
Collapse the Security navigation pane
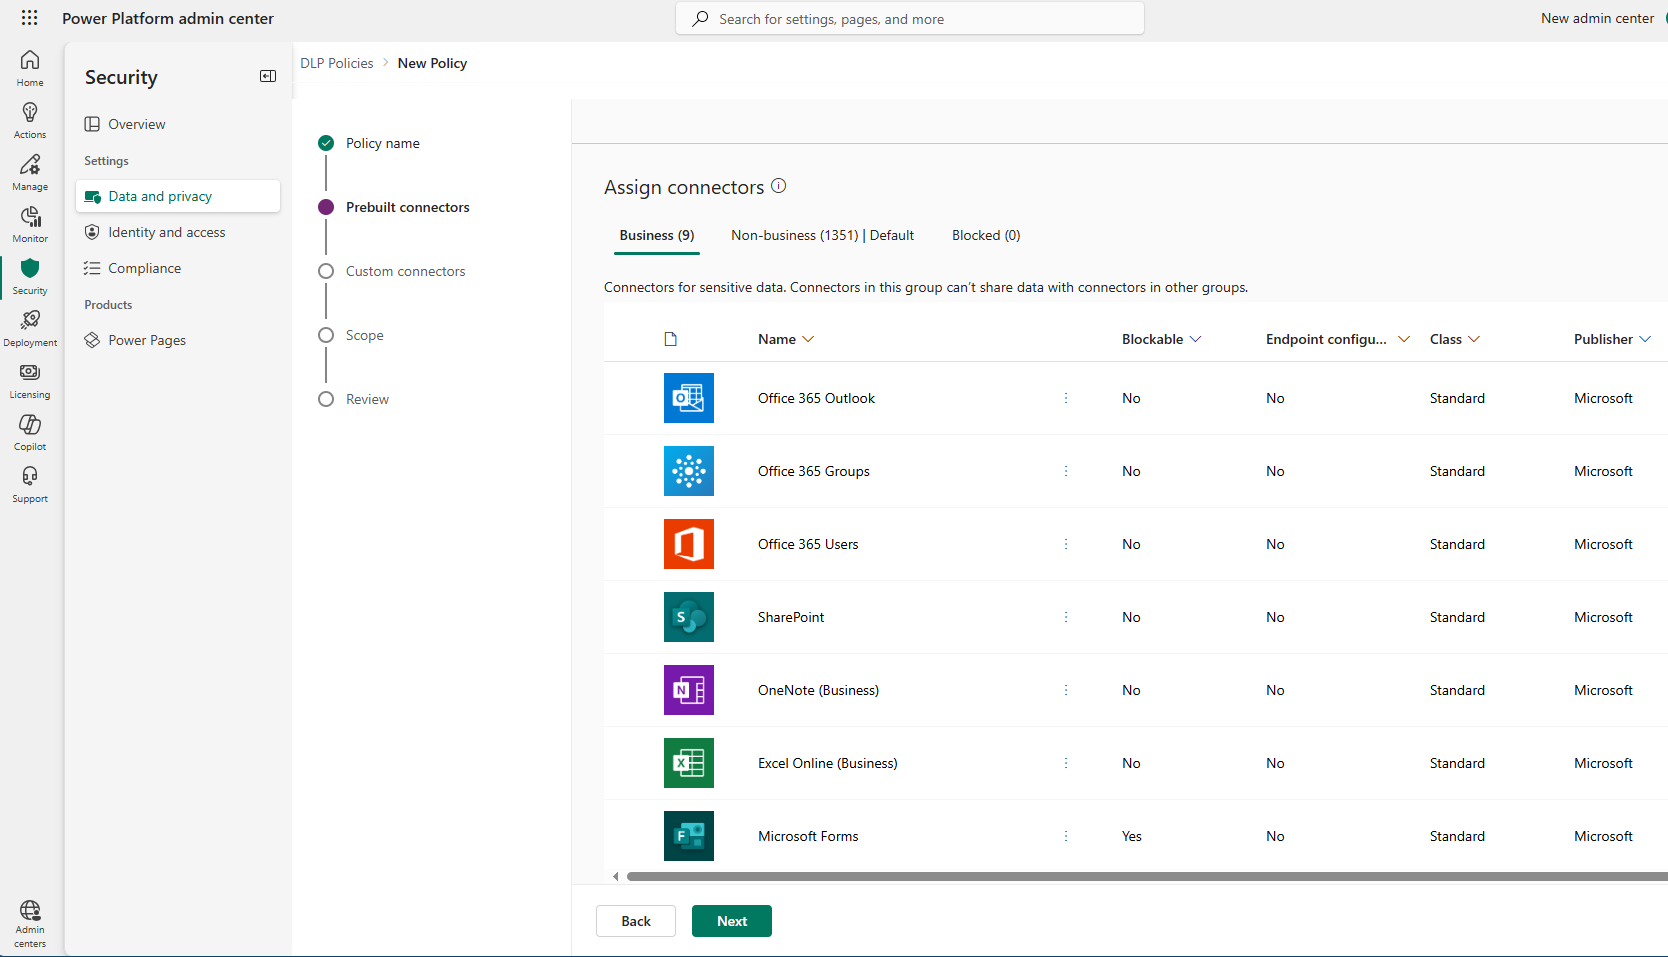[x=267, y=76]
